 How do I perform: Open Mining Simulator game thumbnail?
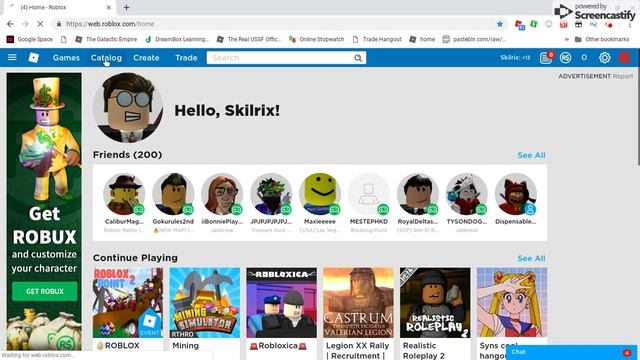(x=204, y=303)
